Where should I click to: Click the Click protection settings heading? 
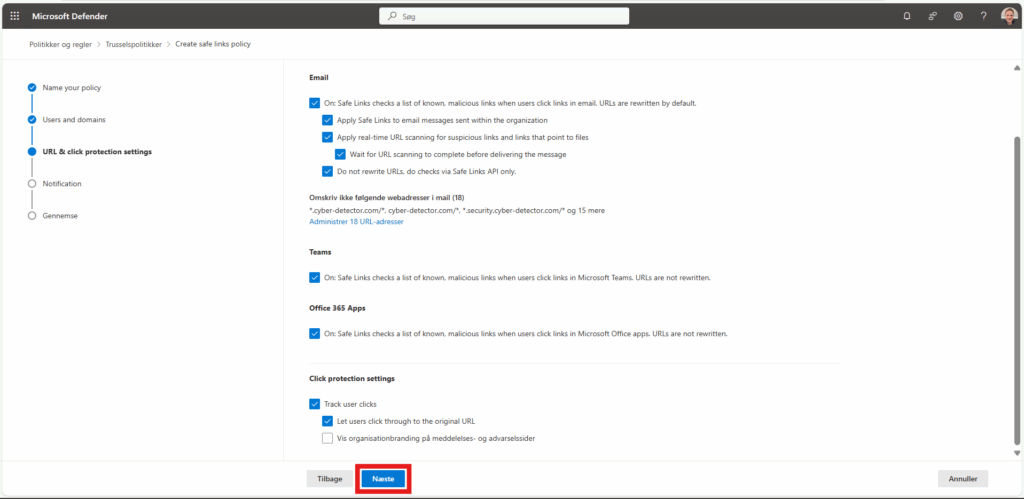tap(351, 378)
